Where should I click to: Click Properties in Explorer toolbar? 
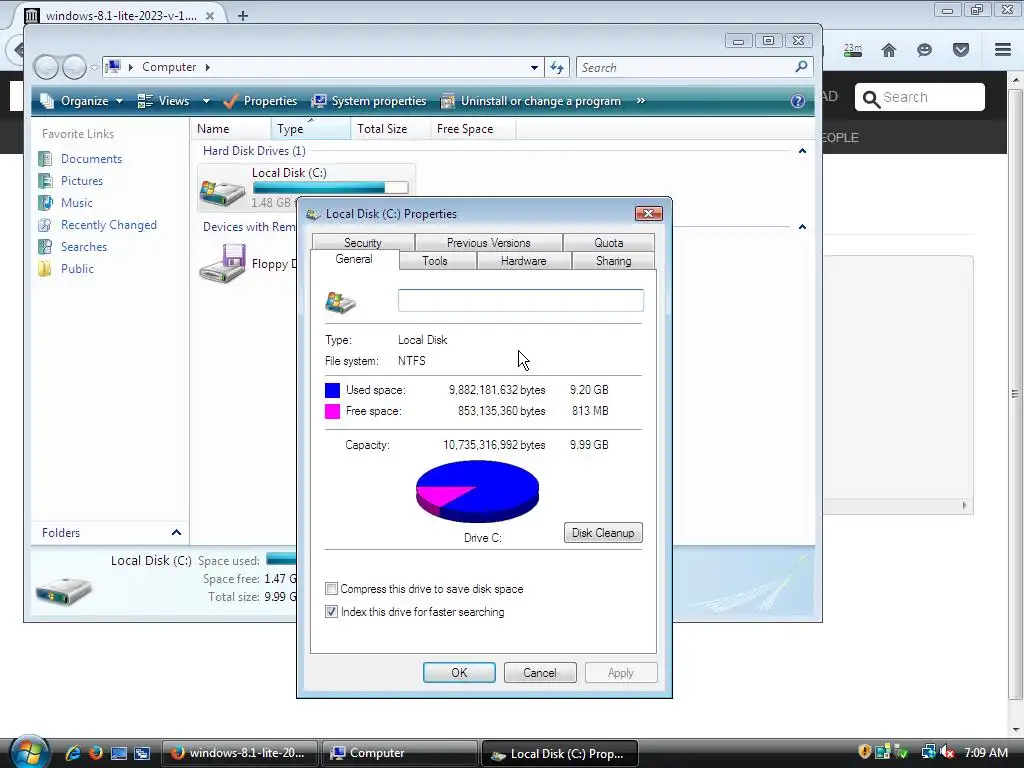(260, 101)
